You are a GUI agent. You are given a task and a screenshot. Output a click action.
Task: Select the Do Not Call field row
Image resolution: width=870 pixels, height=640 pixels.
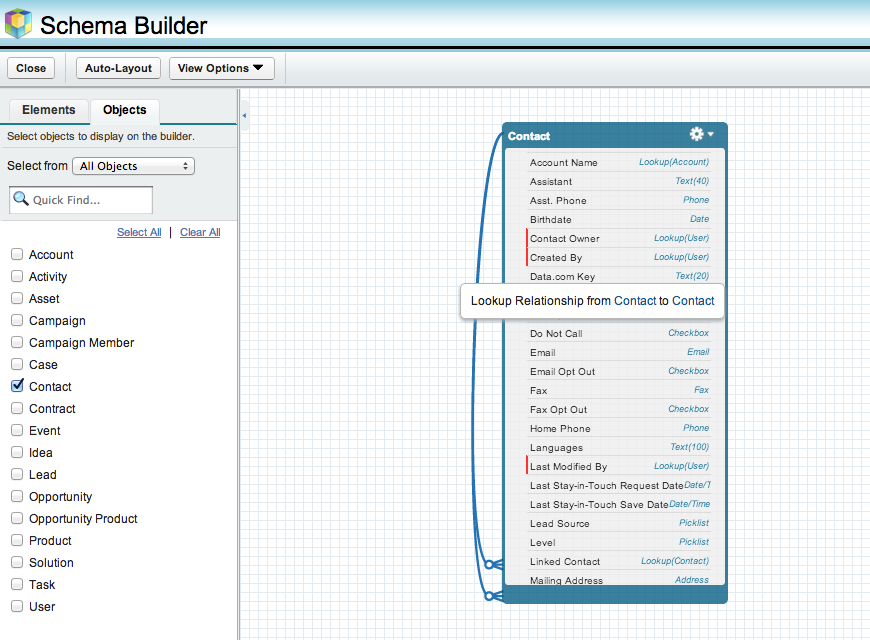point(618,333)
